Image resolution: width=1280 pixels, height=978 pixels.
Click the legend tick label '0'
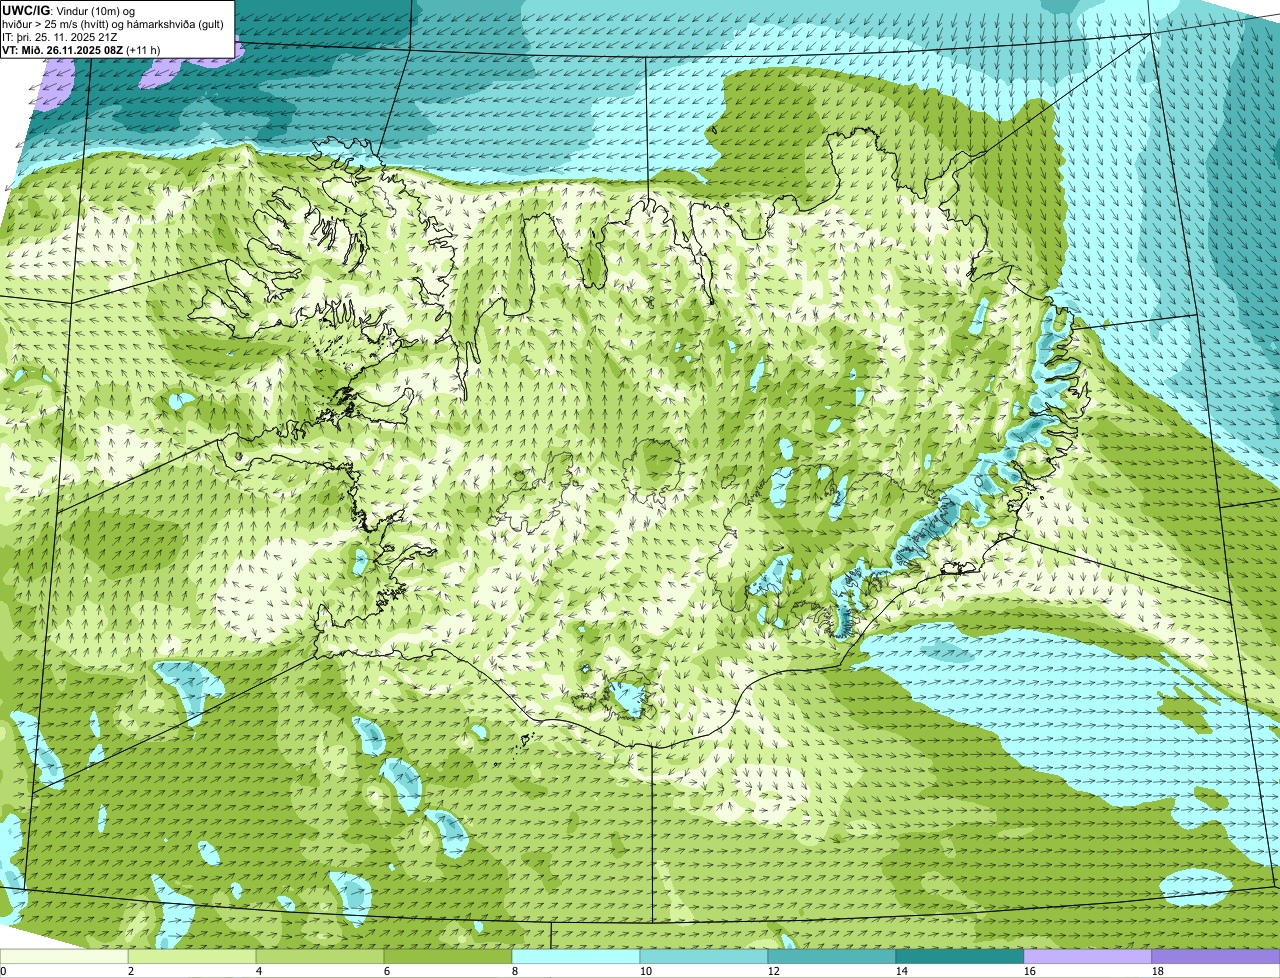click(x=3, y=971)
